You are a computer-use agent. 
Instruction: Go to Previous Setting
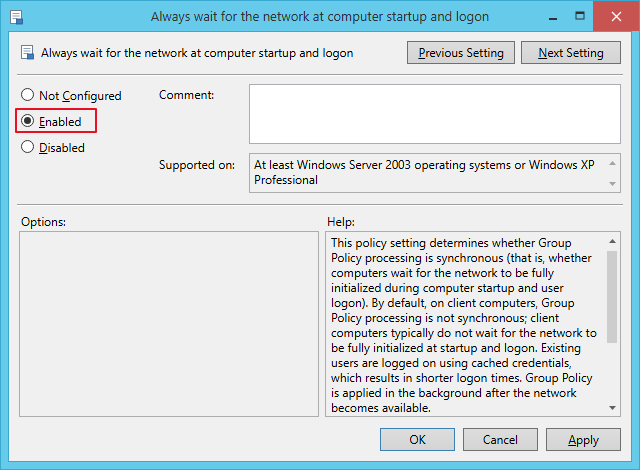pyautogui.click(x=461, y=53)
